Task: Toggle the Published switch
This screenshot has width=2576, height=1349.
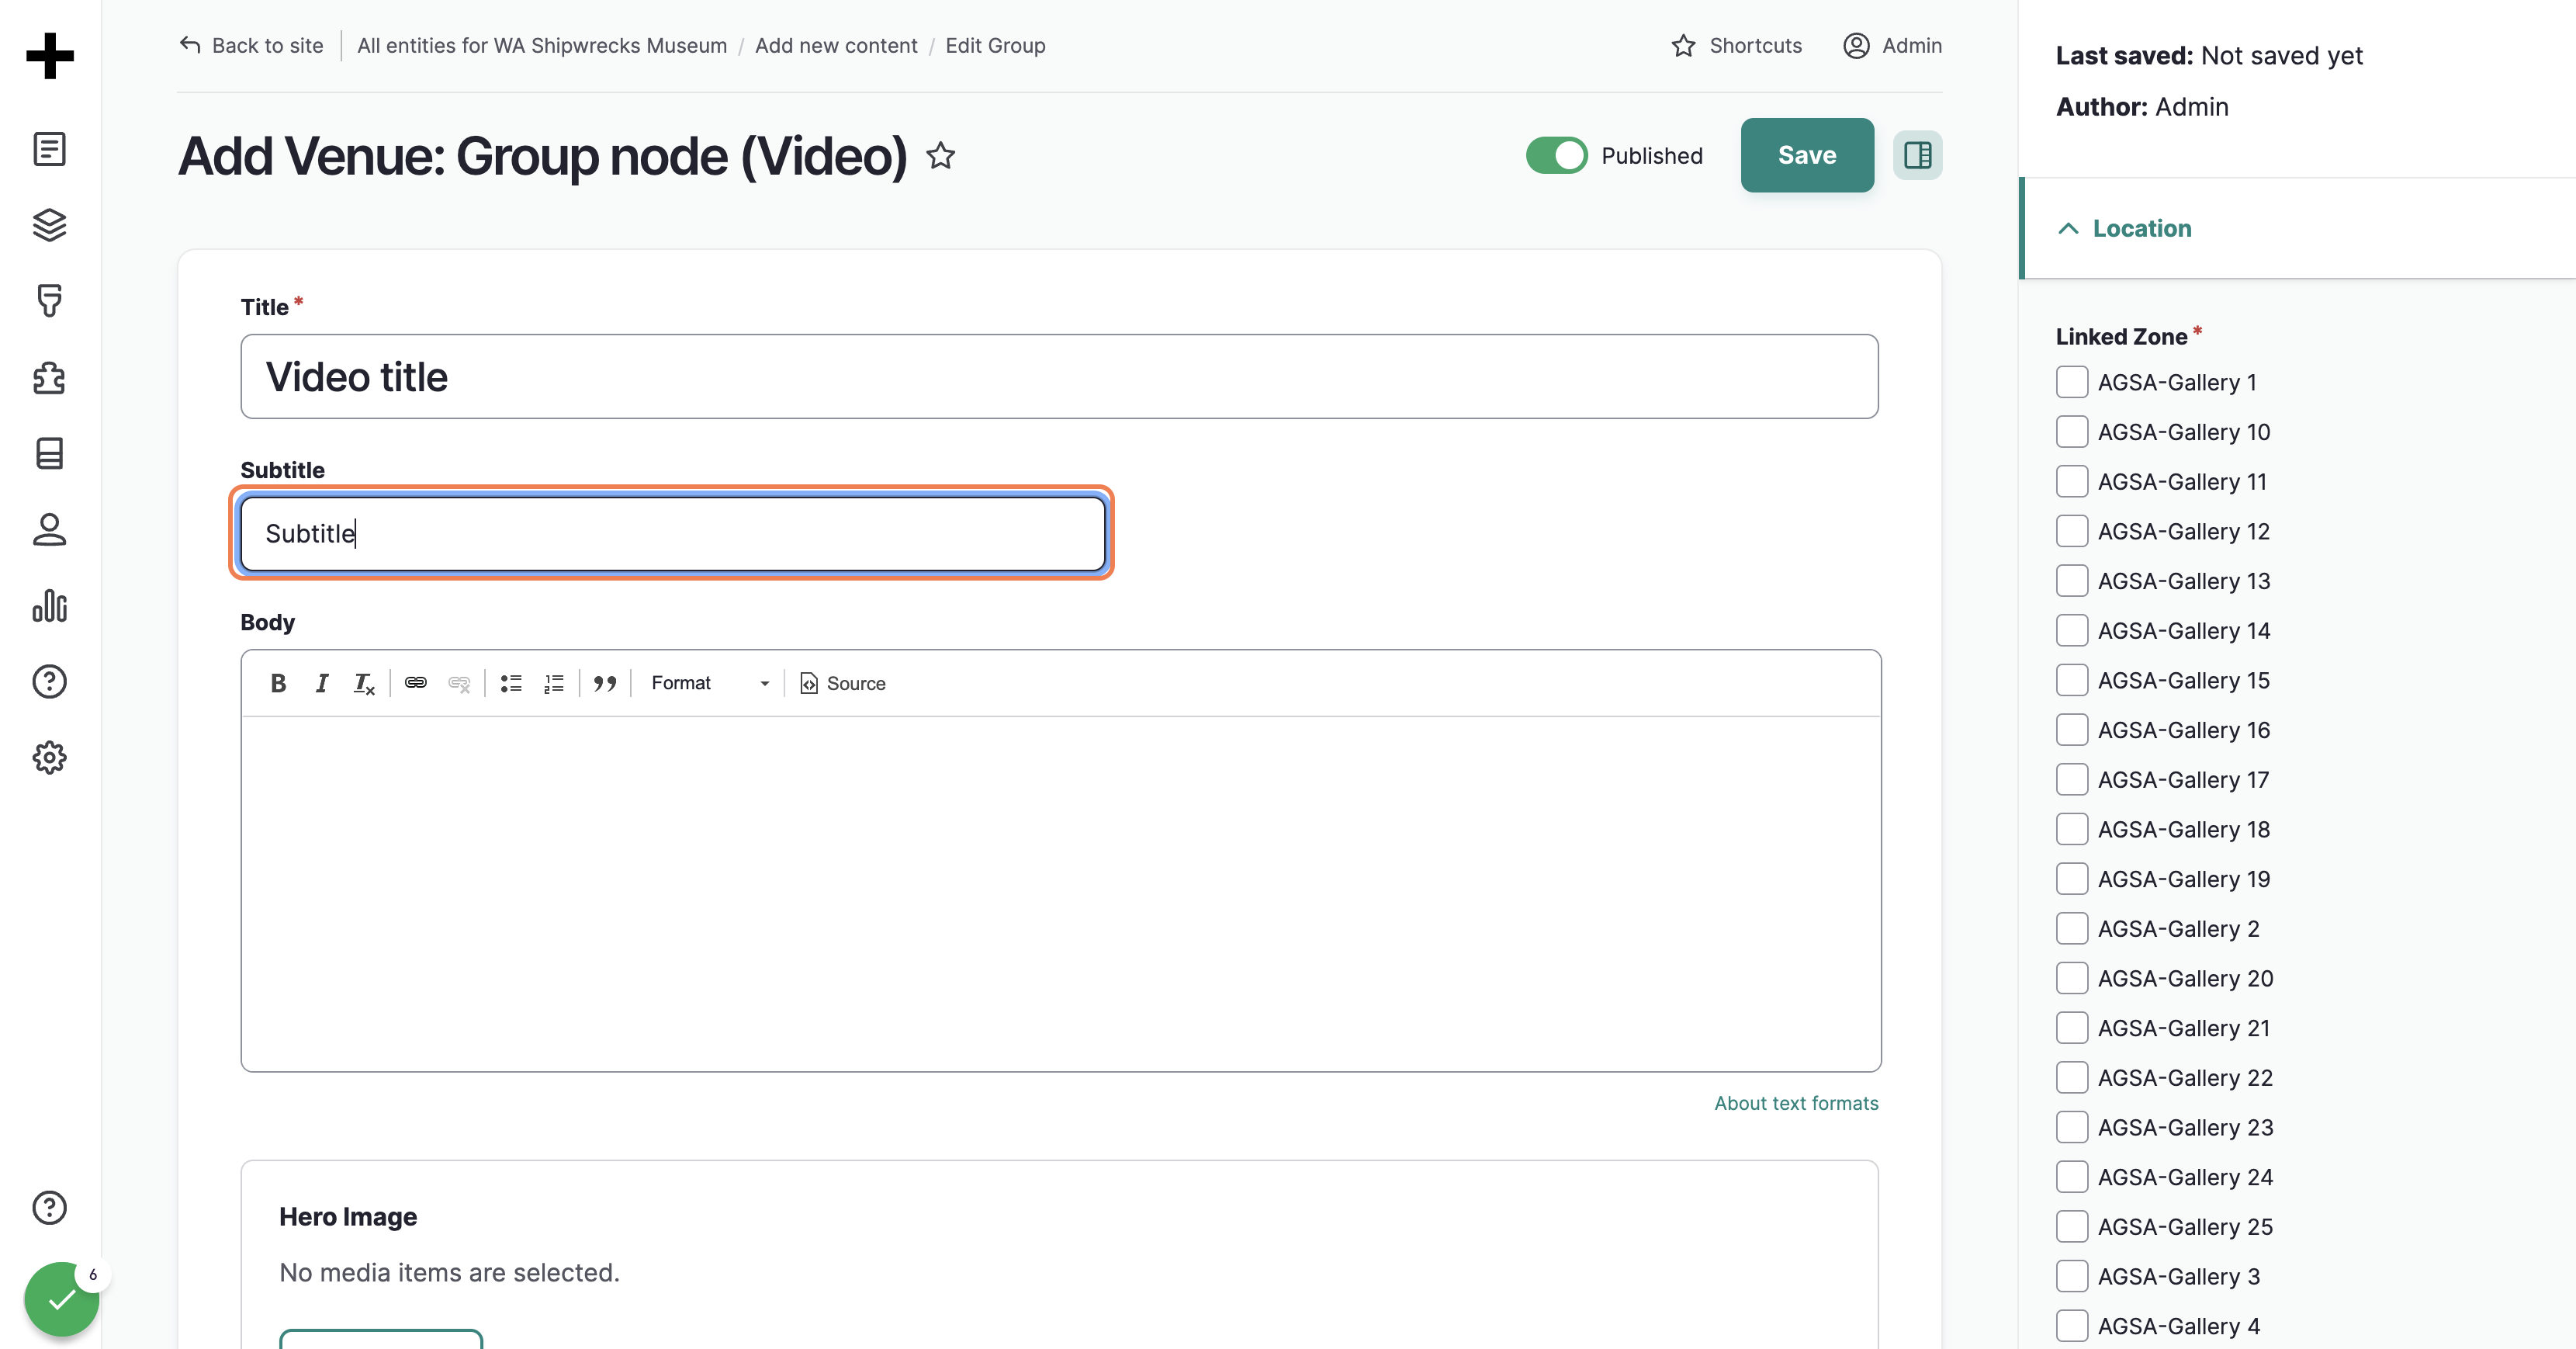Action: [x=1556, y=155]
